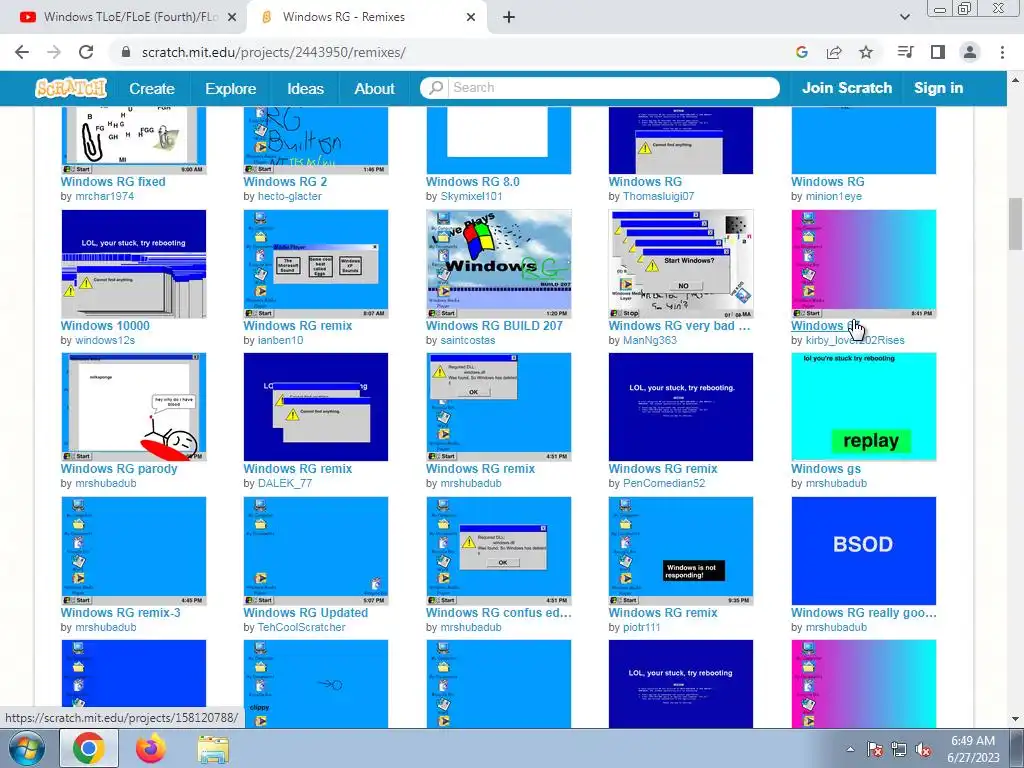View site security lock icon

tap(126, 52)
